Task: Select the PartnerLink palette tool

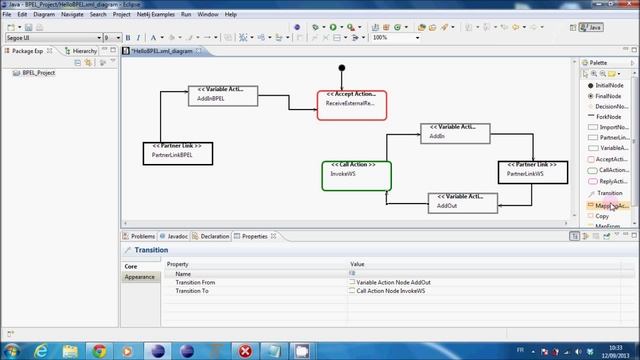Action: click(x=608, y=138)
